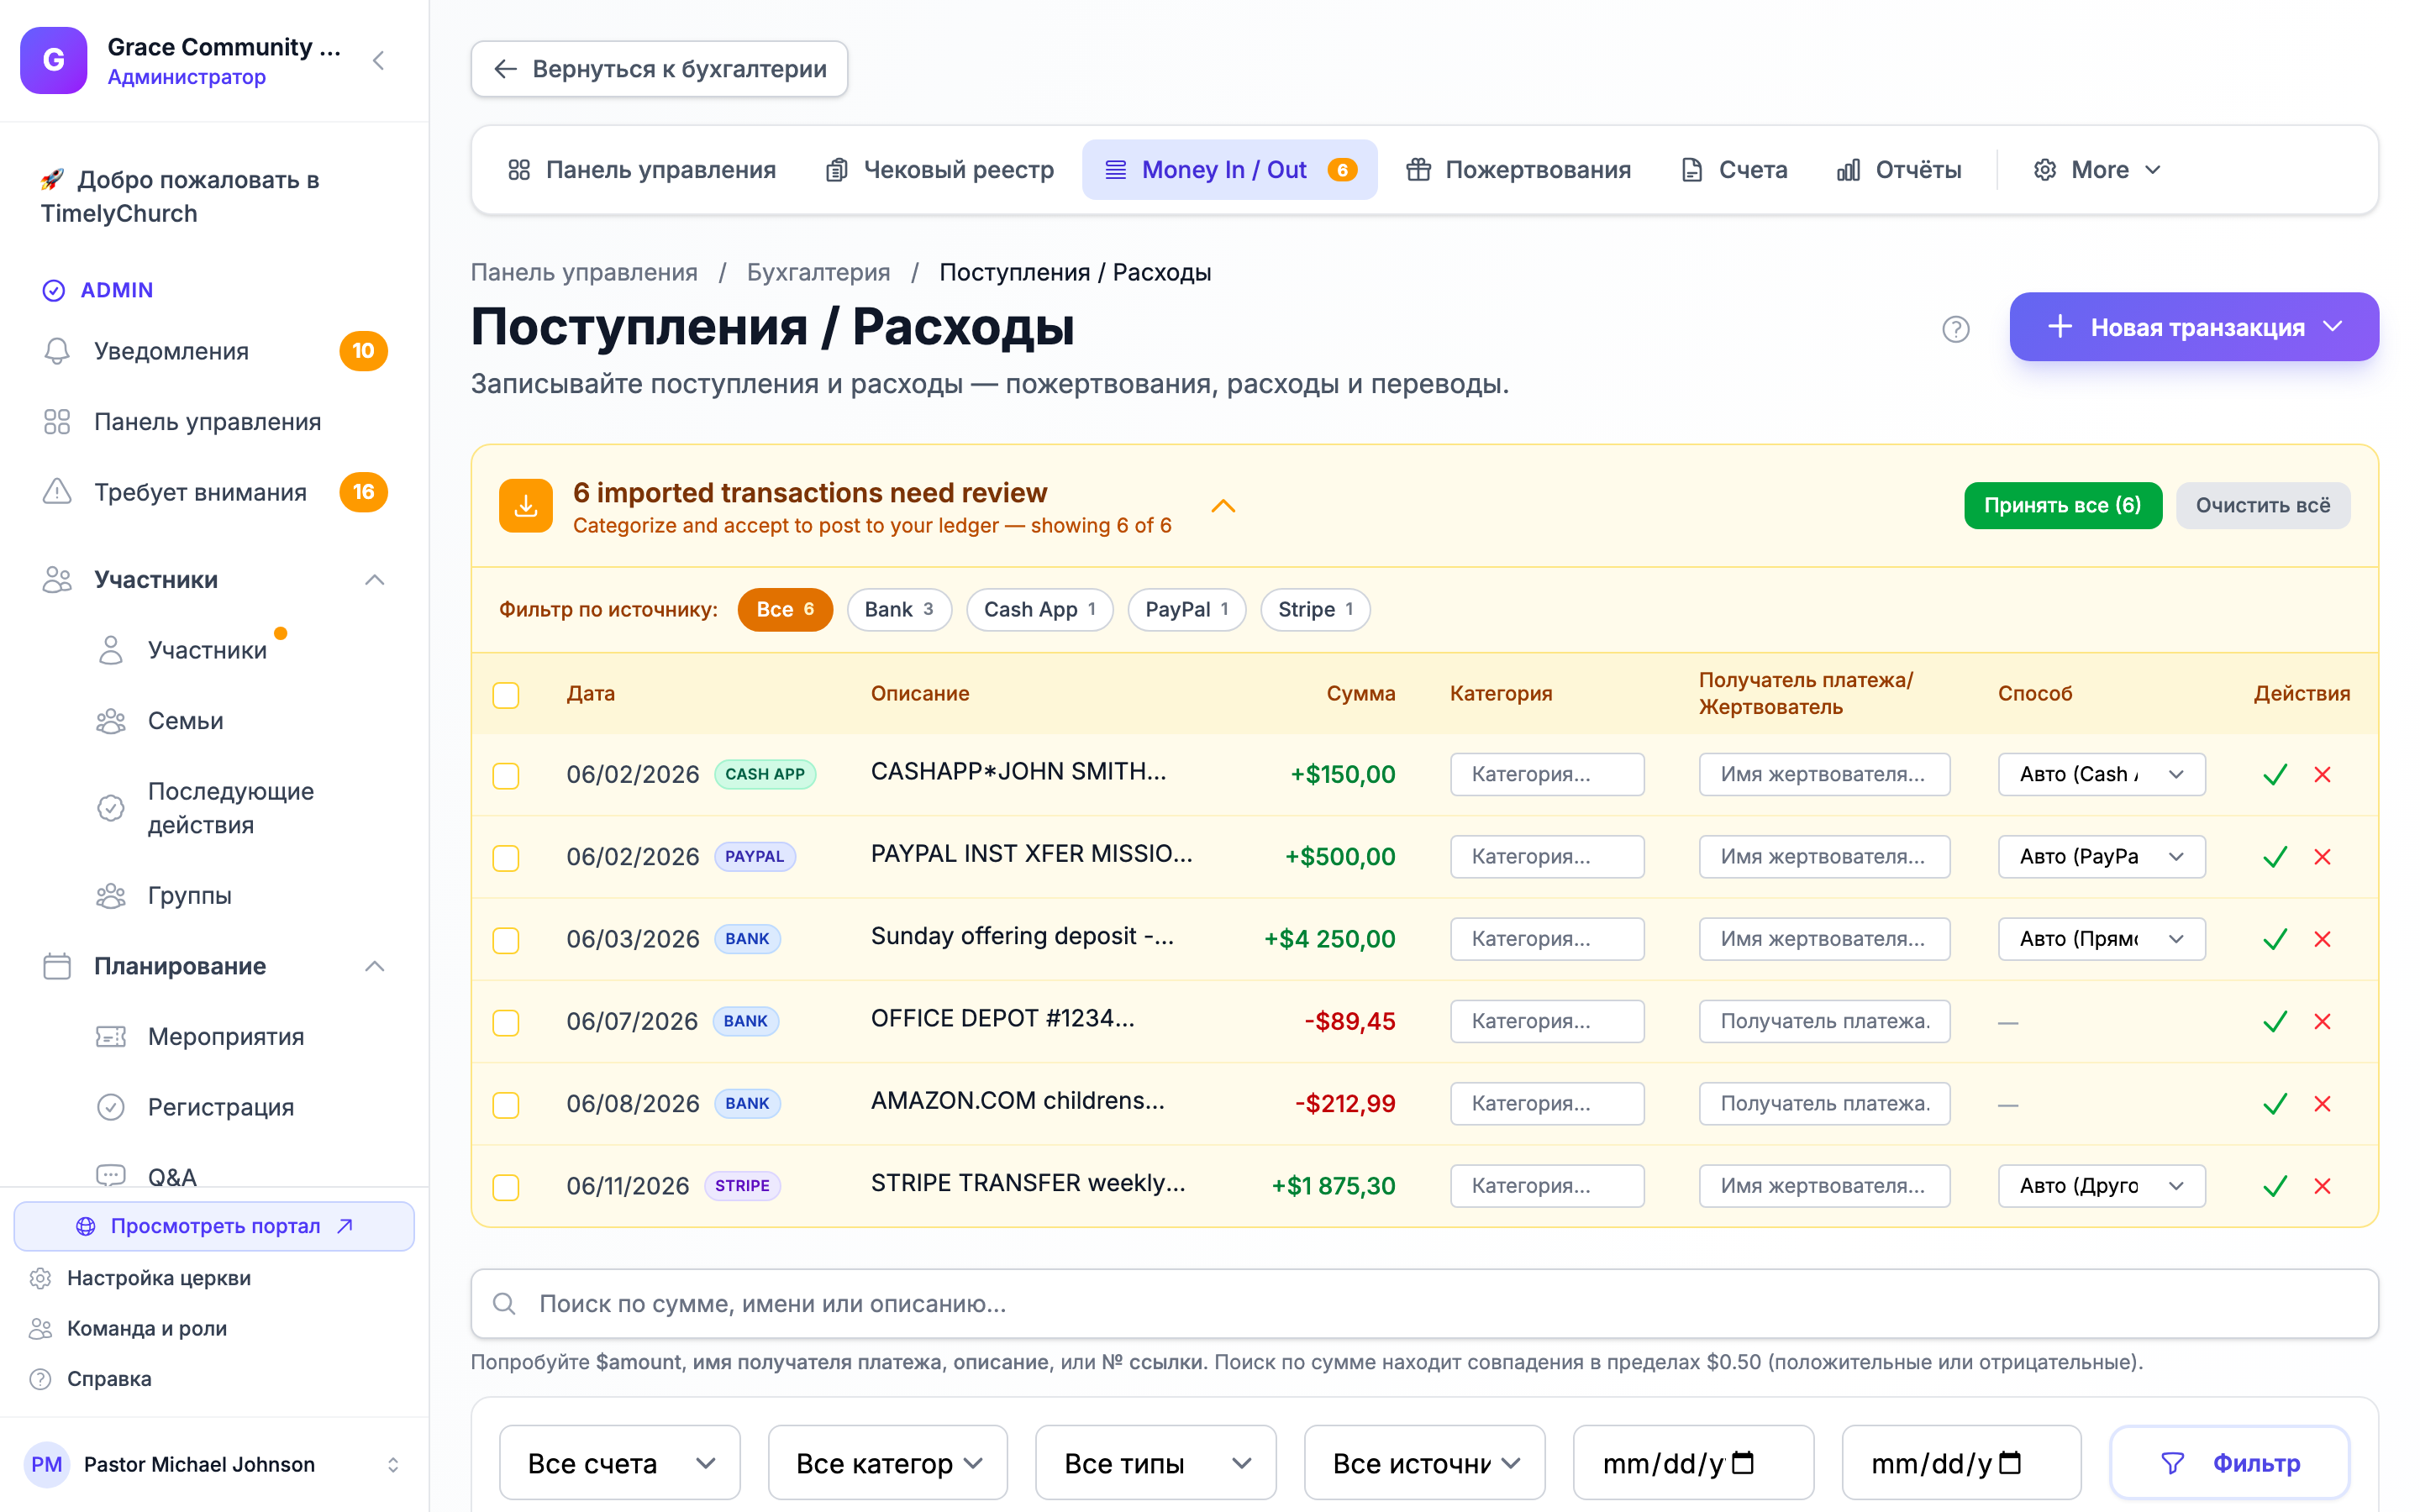This screenshot has height=1512, width=2420.
Task: Open the Все счета dropdown
Action: pos(620,1463)
